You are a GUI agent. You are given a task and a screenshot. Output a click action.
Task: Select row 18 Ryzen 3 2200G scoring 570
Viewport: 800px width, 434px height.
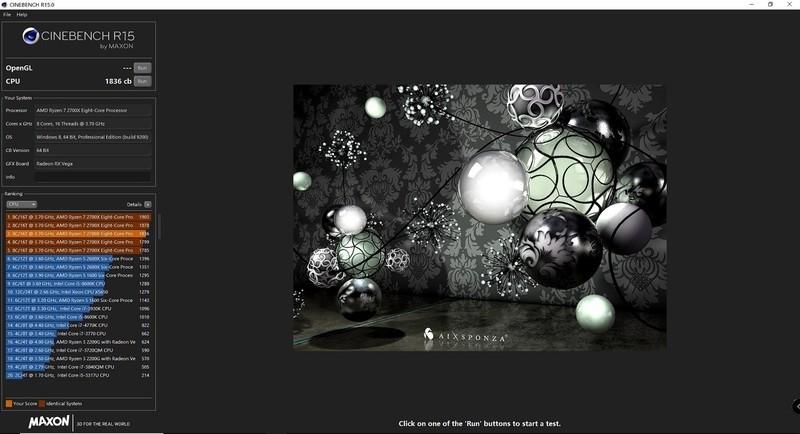click(x=78, y=359)
